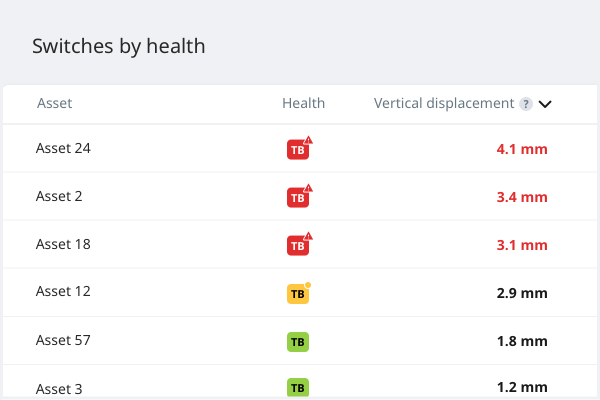This screenshot has width=600, height=400.
Task: Select the Asset 12 name
Action: pyautogui.click(x=63, y=292)
